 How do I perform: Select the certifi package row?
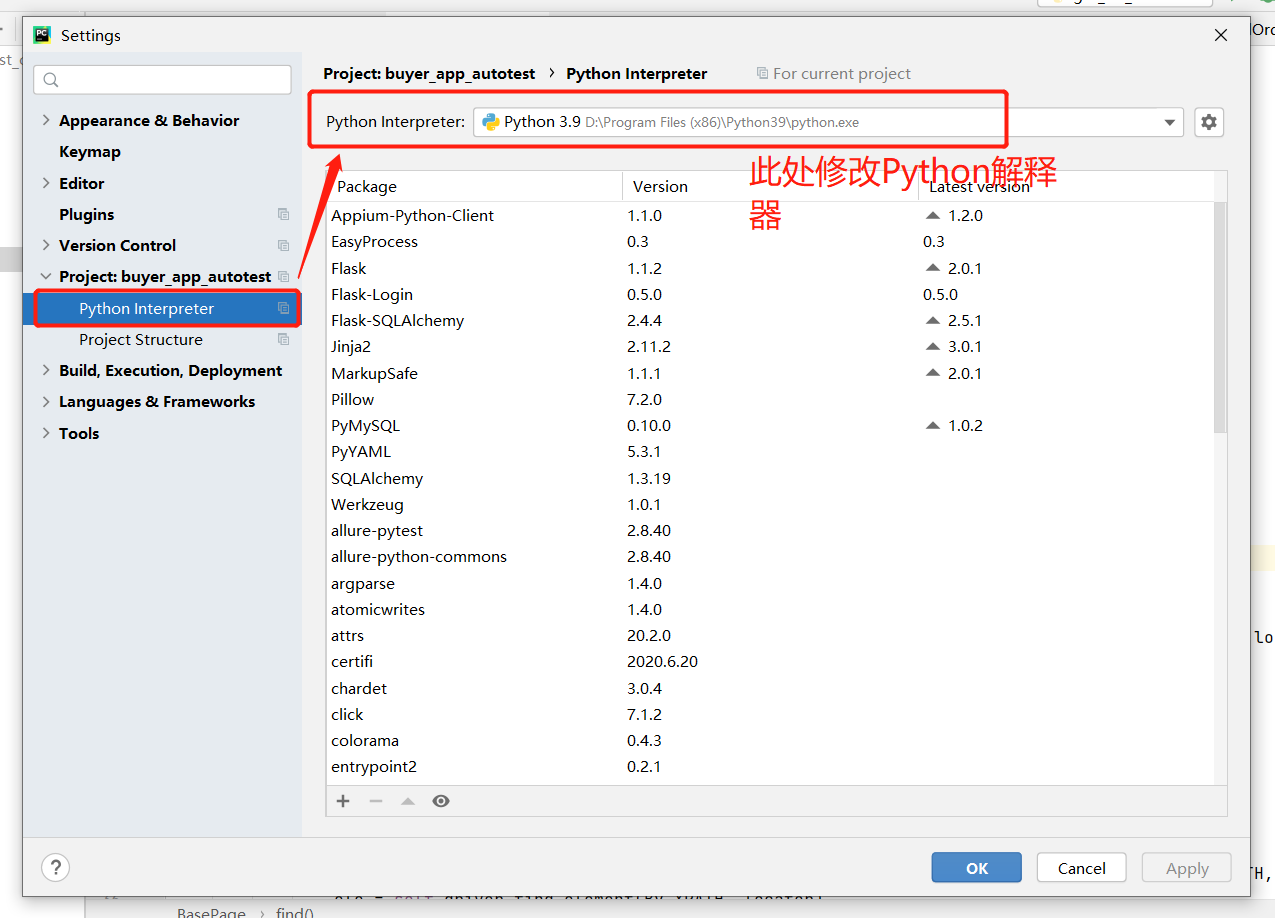770,661
